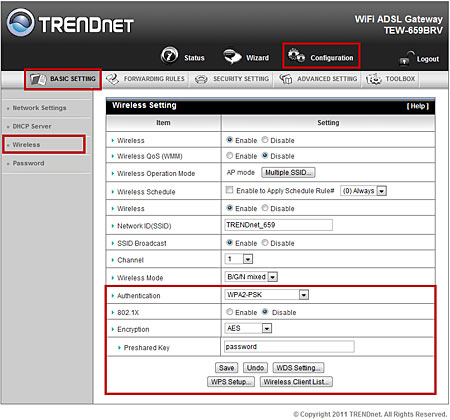Open the Wizard speech bubble icon

[x=232, y=56]
